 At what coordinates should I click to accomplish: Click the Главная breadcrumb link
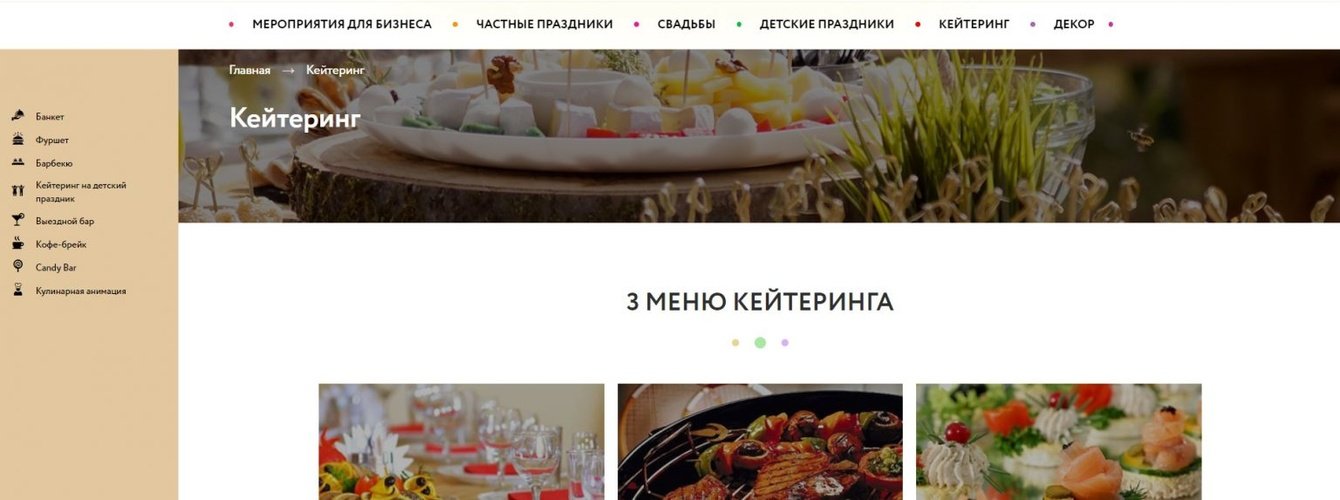pos(250,70)
